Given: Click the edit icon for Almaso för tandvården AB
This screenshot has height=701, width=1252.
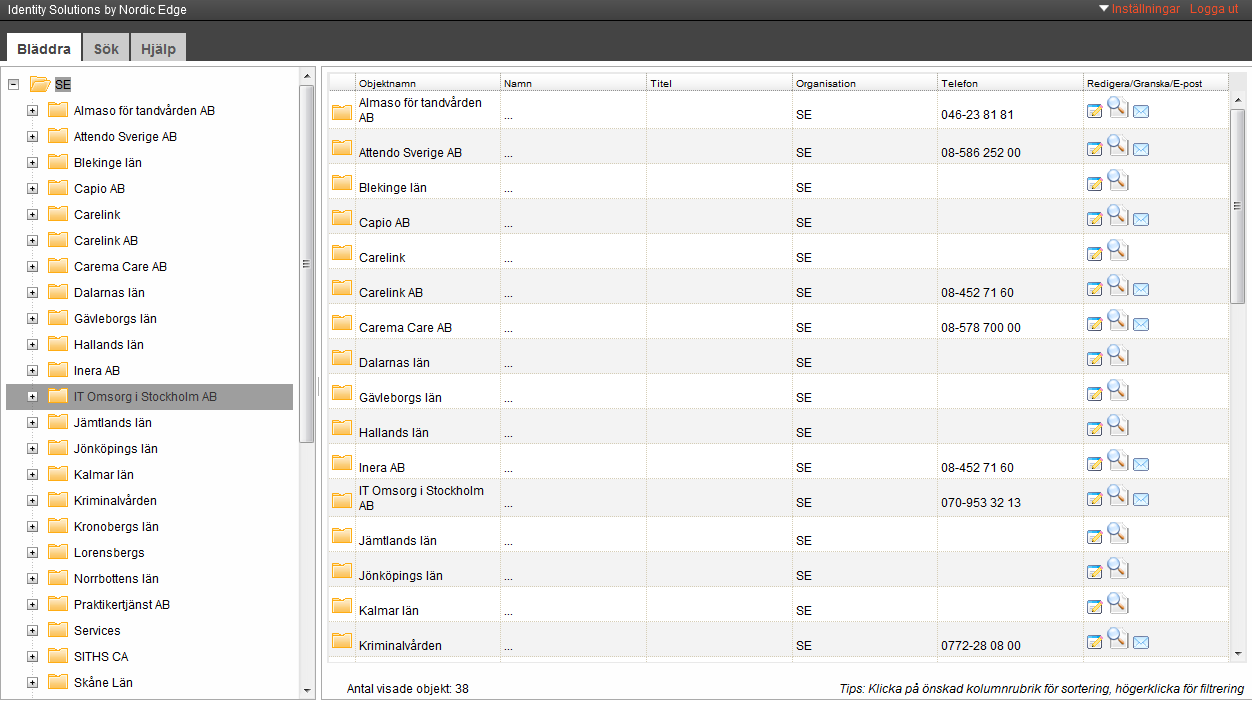Looking at the screenshot, I should click(1095, 111).
